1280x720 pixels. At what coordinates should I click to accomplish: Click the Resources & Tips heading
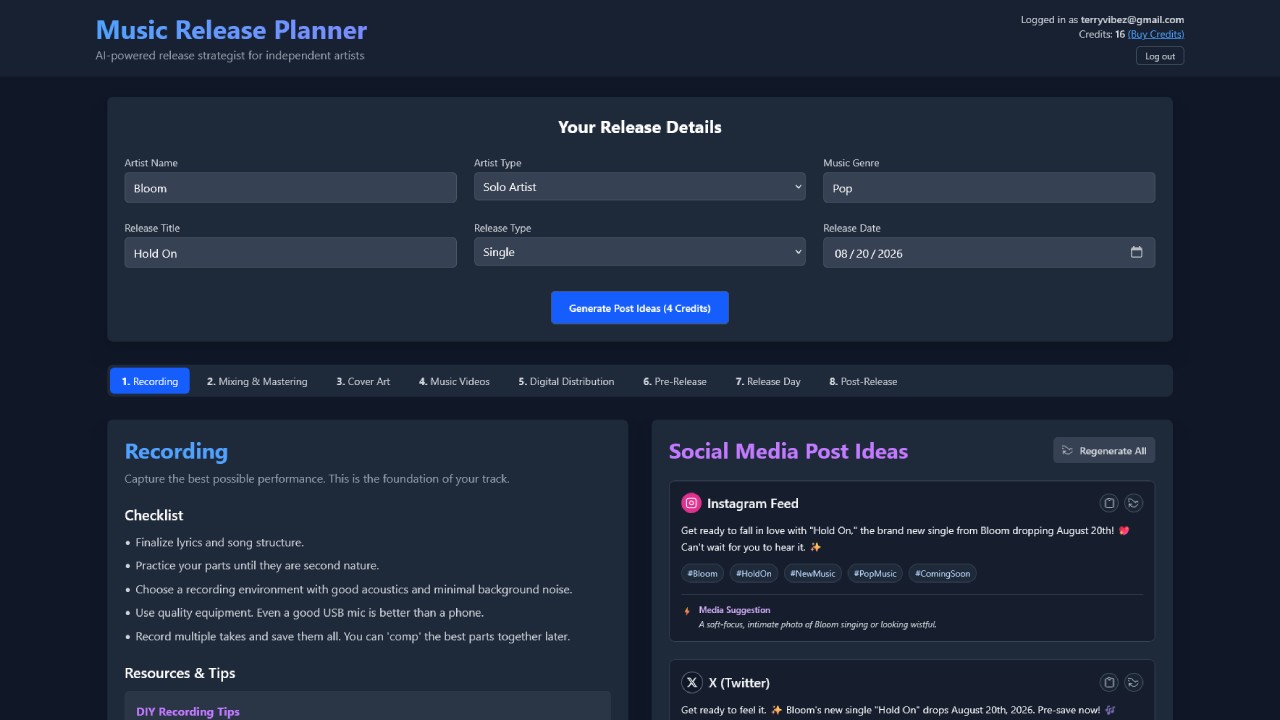[180, 673]
